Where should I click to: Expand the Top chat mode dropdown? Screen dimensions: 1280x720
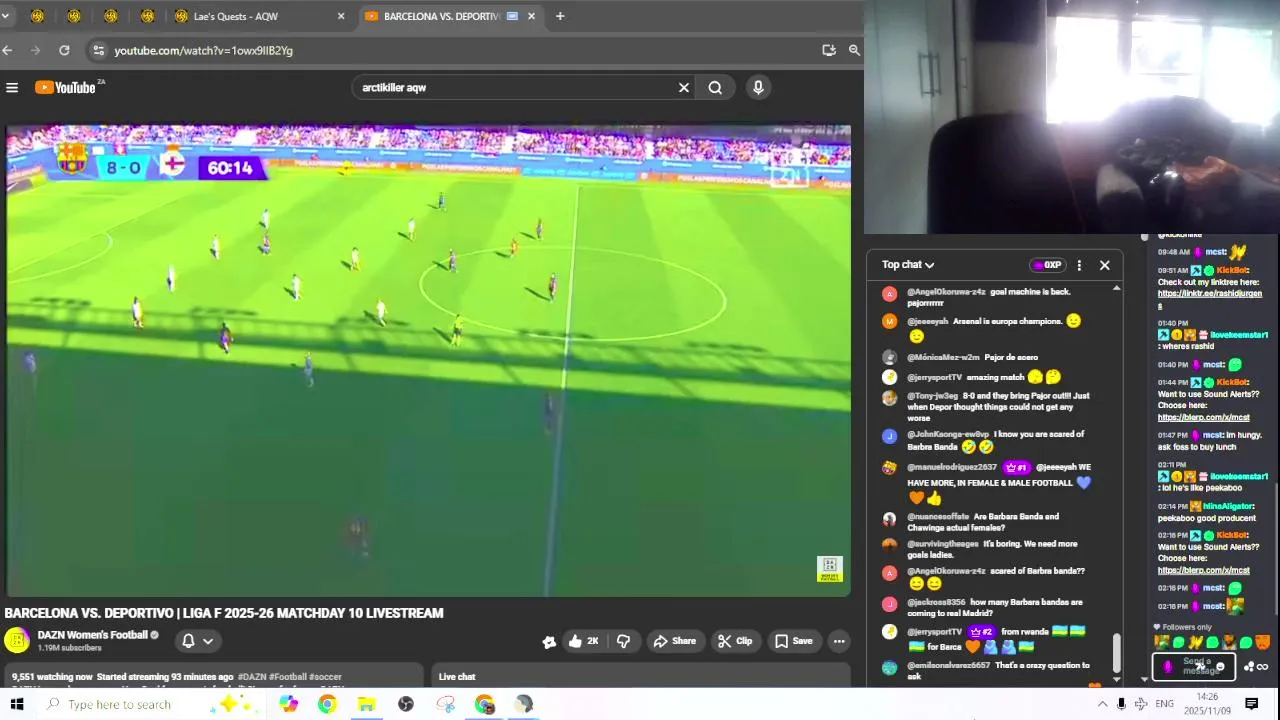(908, 265)
